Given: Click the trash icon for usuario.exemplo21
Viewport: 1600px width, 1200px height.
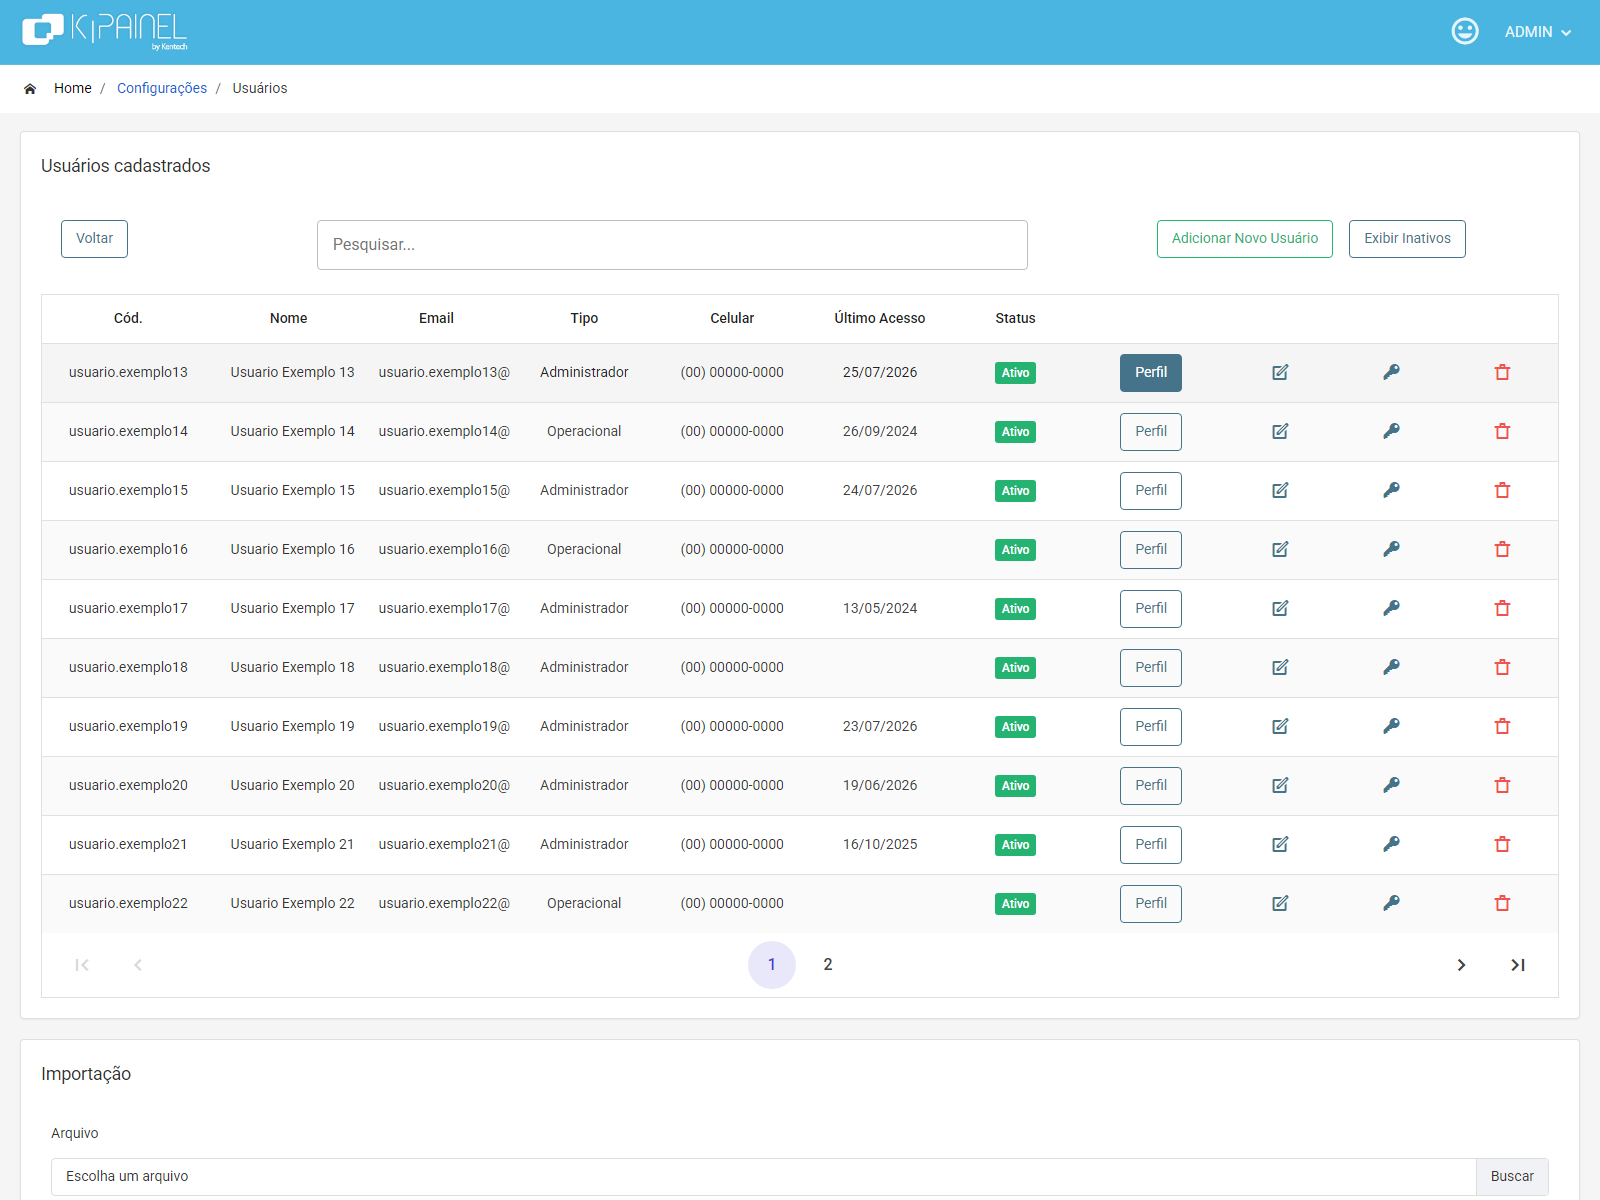Looking at the screenshot, I should point(1502,844).
